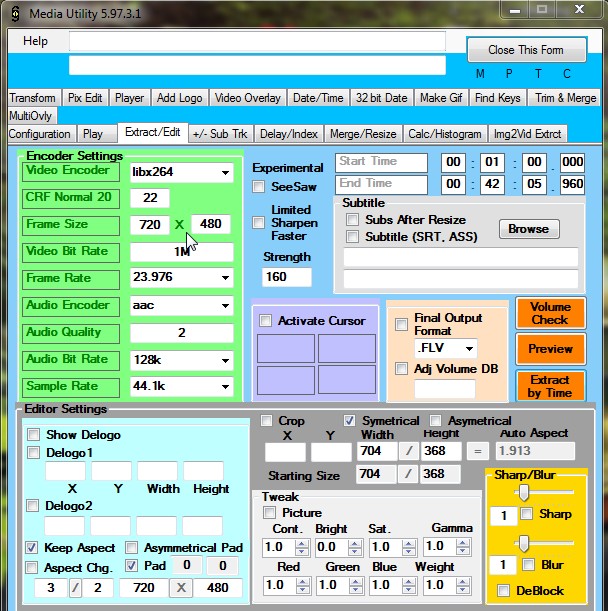Click the crop Width field 704
The width and height of the screenshot is (608, 611).
click(x=377, y=451)
